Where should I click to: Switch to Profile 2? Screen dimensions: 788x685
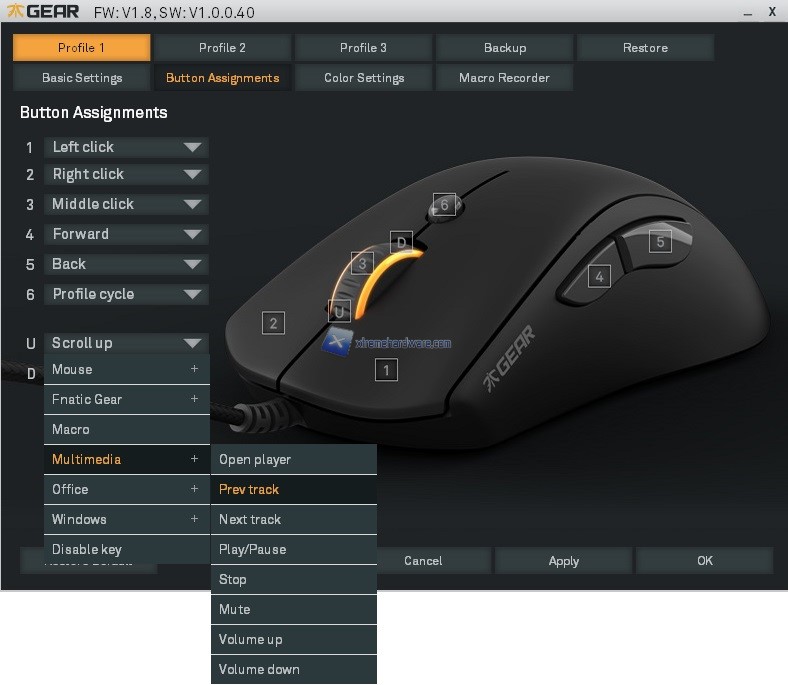point(222,48)
